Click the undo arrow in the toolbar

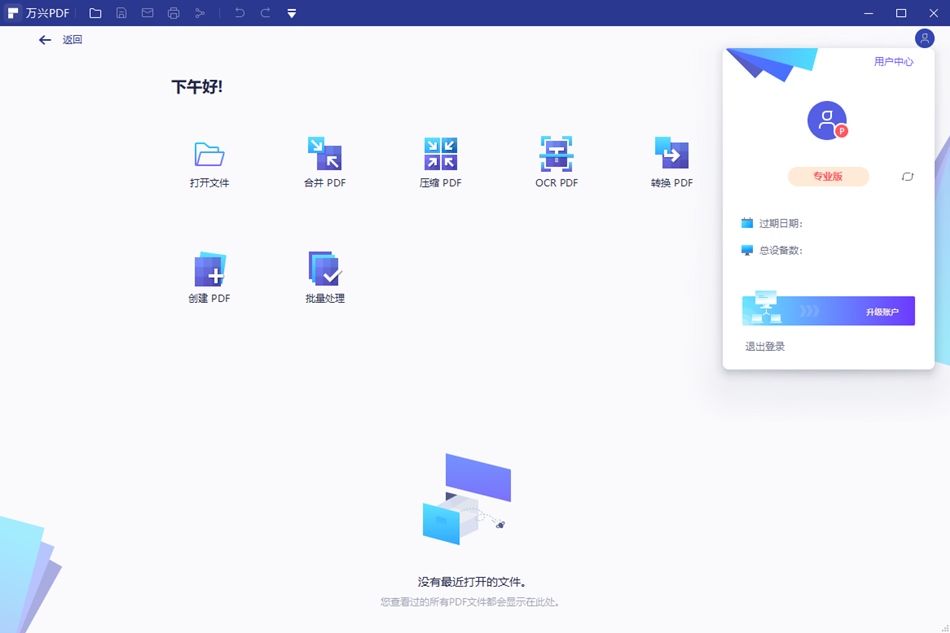coord(240,13)
